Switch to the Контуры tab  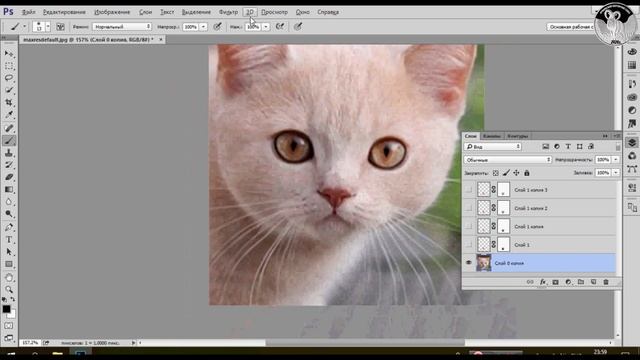518,136
